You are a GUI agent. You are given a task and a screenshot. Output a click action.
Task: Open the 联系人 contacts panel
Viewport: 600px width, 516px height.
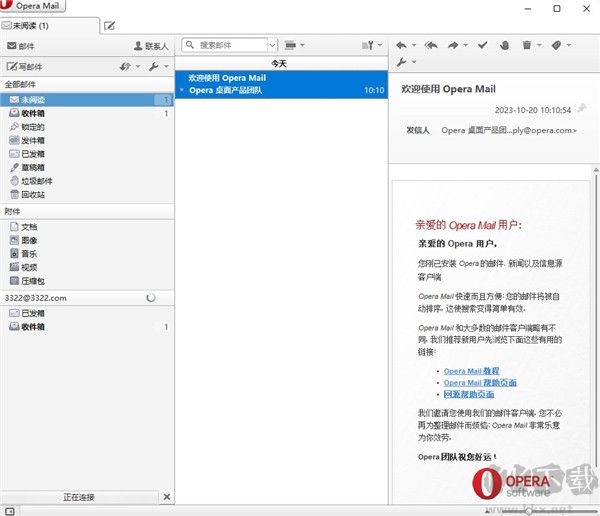[x=151, y=46]
